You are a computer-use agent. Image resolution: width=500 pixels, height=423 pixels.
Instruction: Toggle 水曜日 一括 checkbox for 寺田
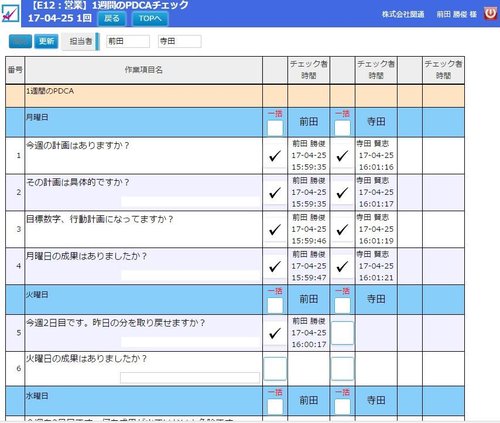(342, 407)
